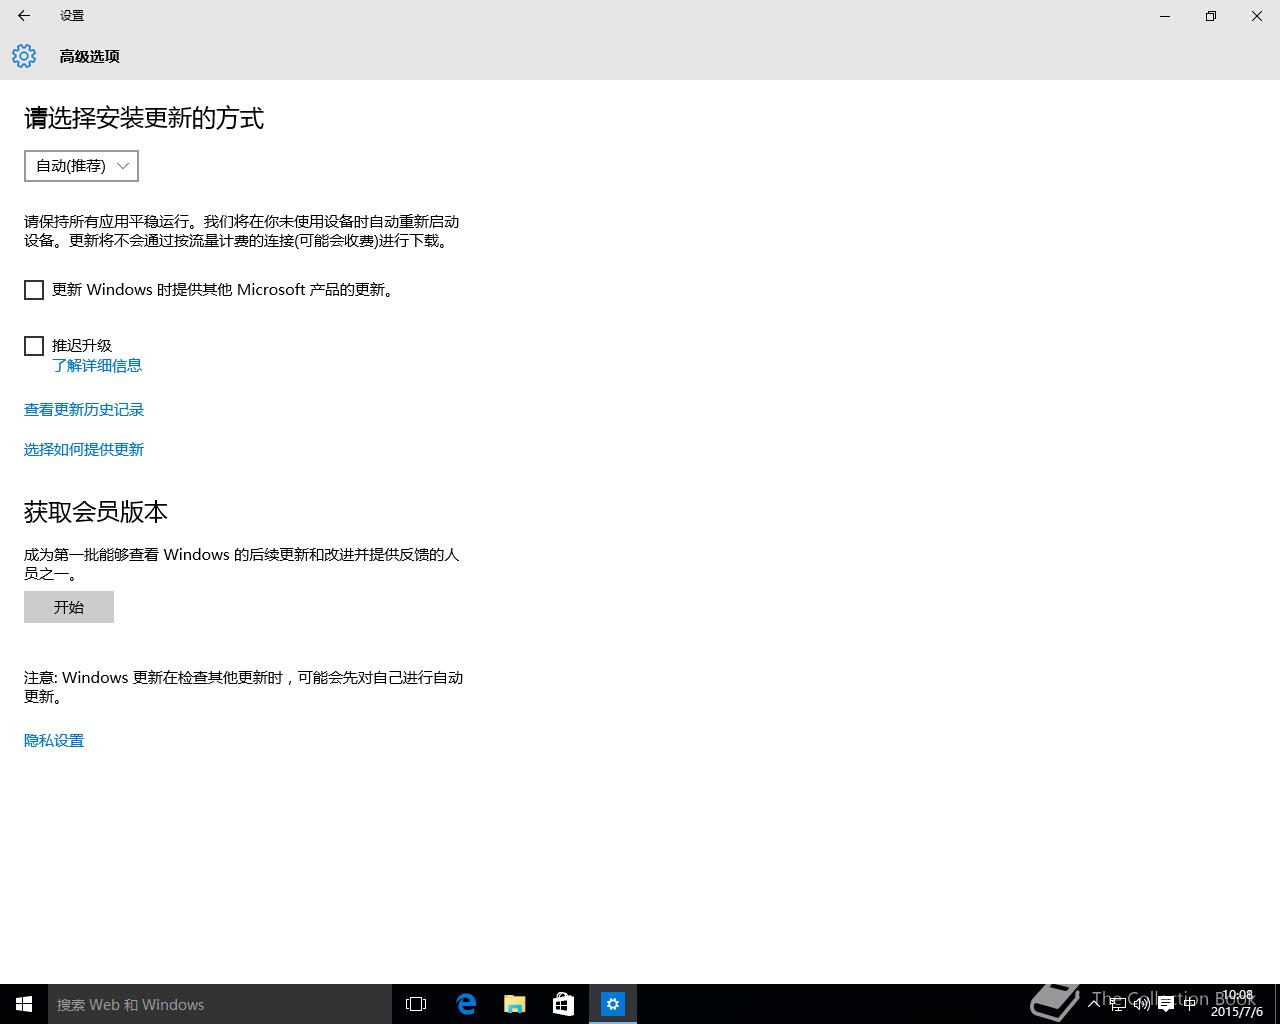This screenshot has height=1024, width=1280.
Task: Open the volume tray icon
Action: tap(1141, 1004)
